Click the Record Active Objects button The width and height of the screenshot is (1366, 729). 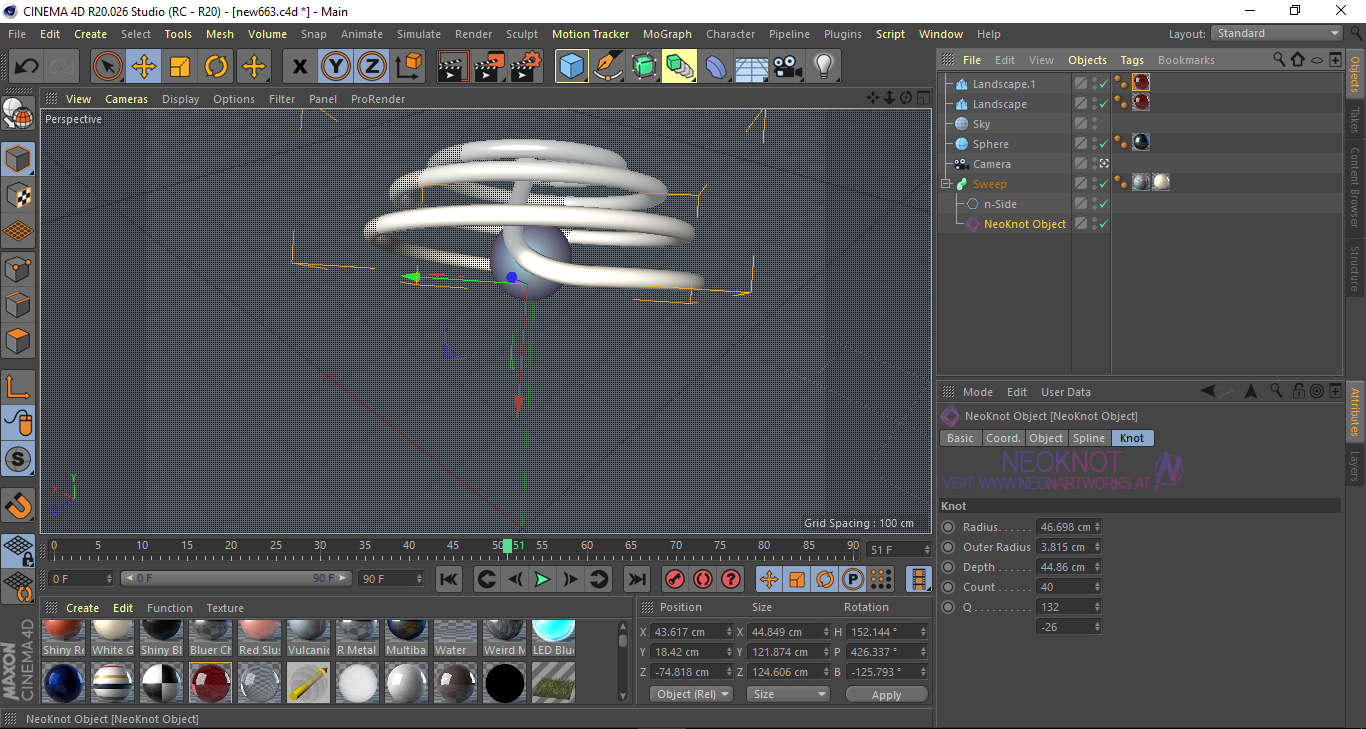(675, 579)
